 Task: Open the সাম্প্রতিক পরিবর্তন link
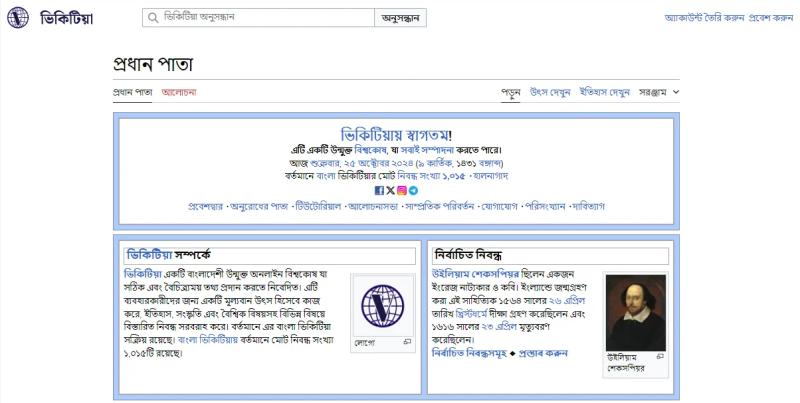[x=440, y=207]
